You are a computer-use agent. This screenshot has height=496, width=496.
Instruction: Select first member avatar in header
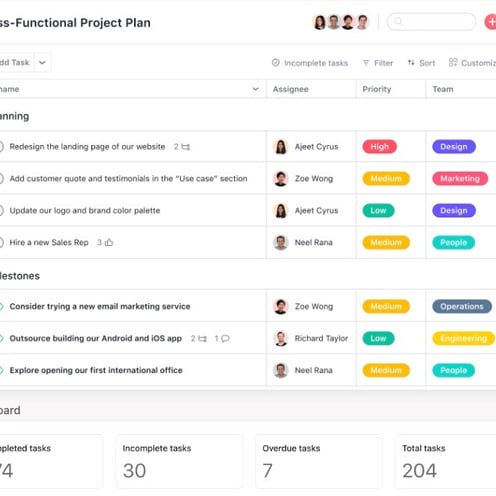(x=320, y=22)
